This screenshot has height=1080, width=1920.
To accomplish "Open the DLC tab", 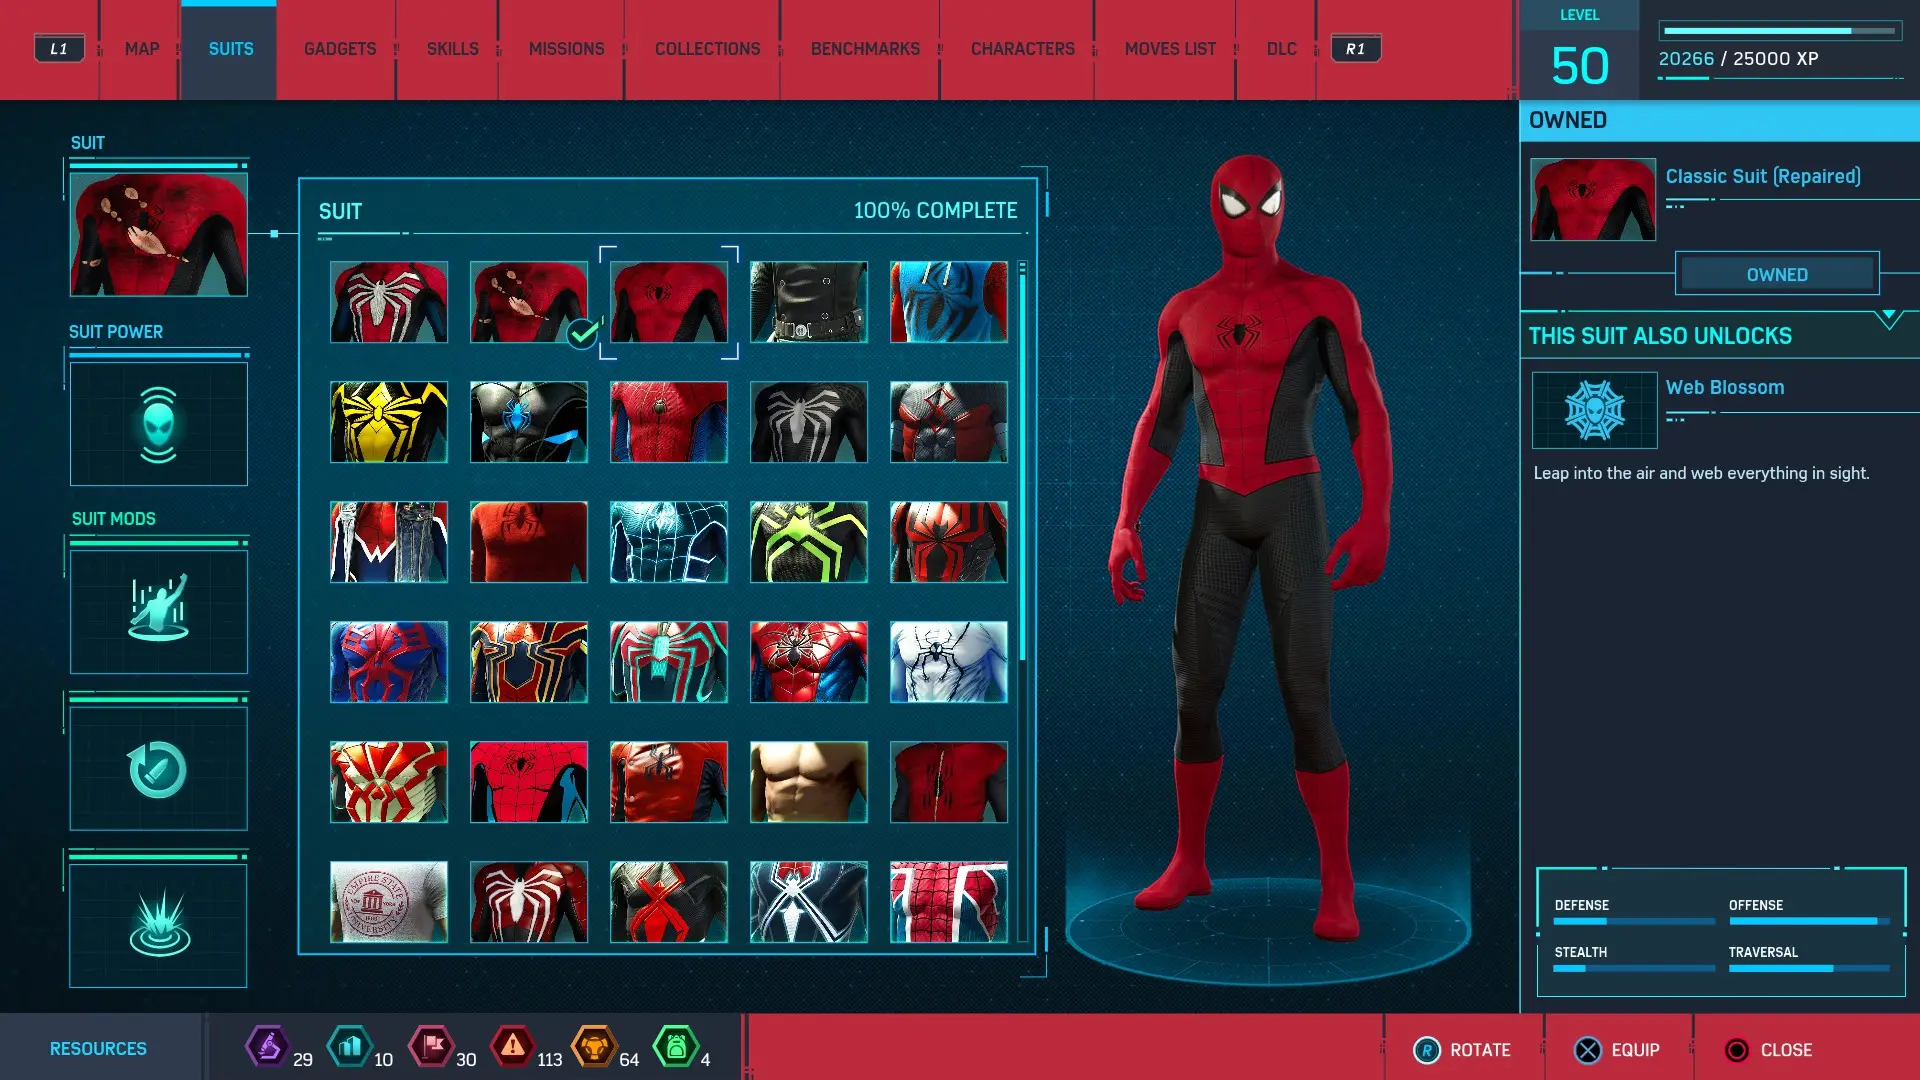I will pyautogui.click(x=1281, y=49).
